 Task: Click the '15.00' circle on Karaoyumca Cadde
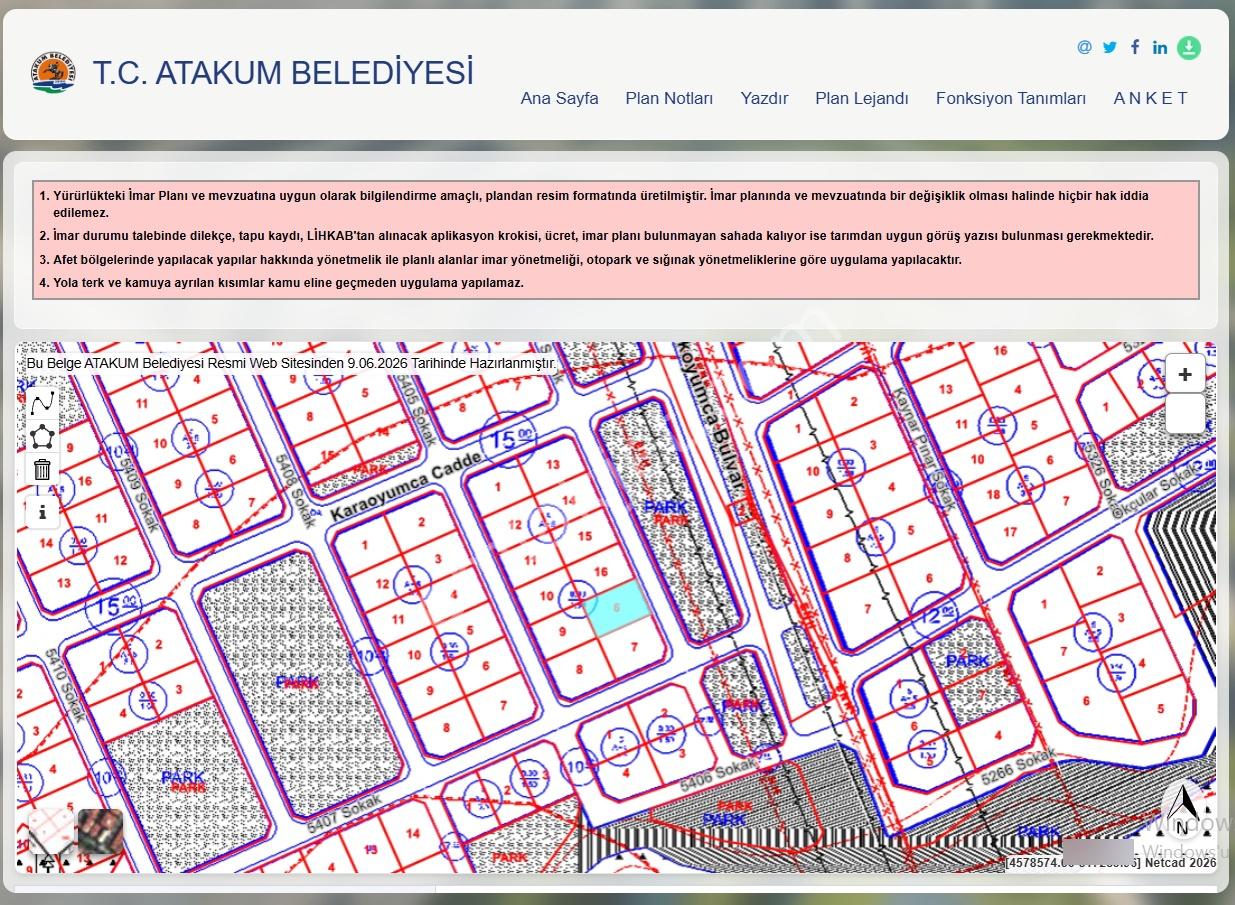click(508, 438)
